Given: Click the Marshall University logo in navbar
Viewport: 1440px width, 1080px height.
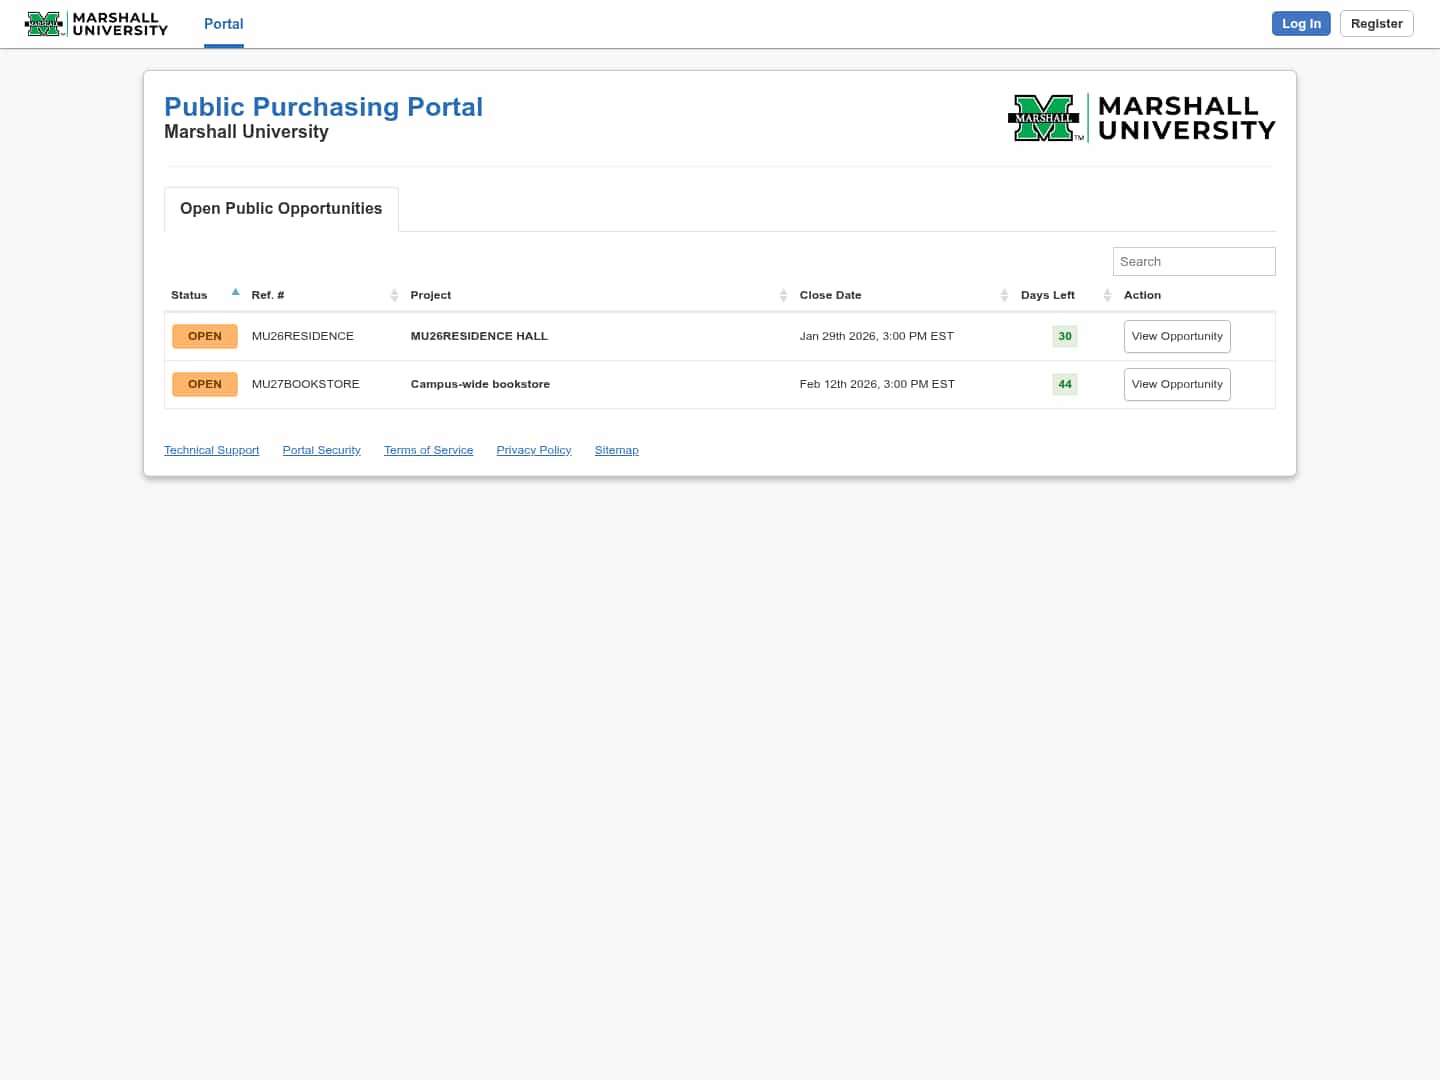Looking at the screenshot, I should 96,24.
